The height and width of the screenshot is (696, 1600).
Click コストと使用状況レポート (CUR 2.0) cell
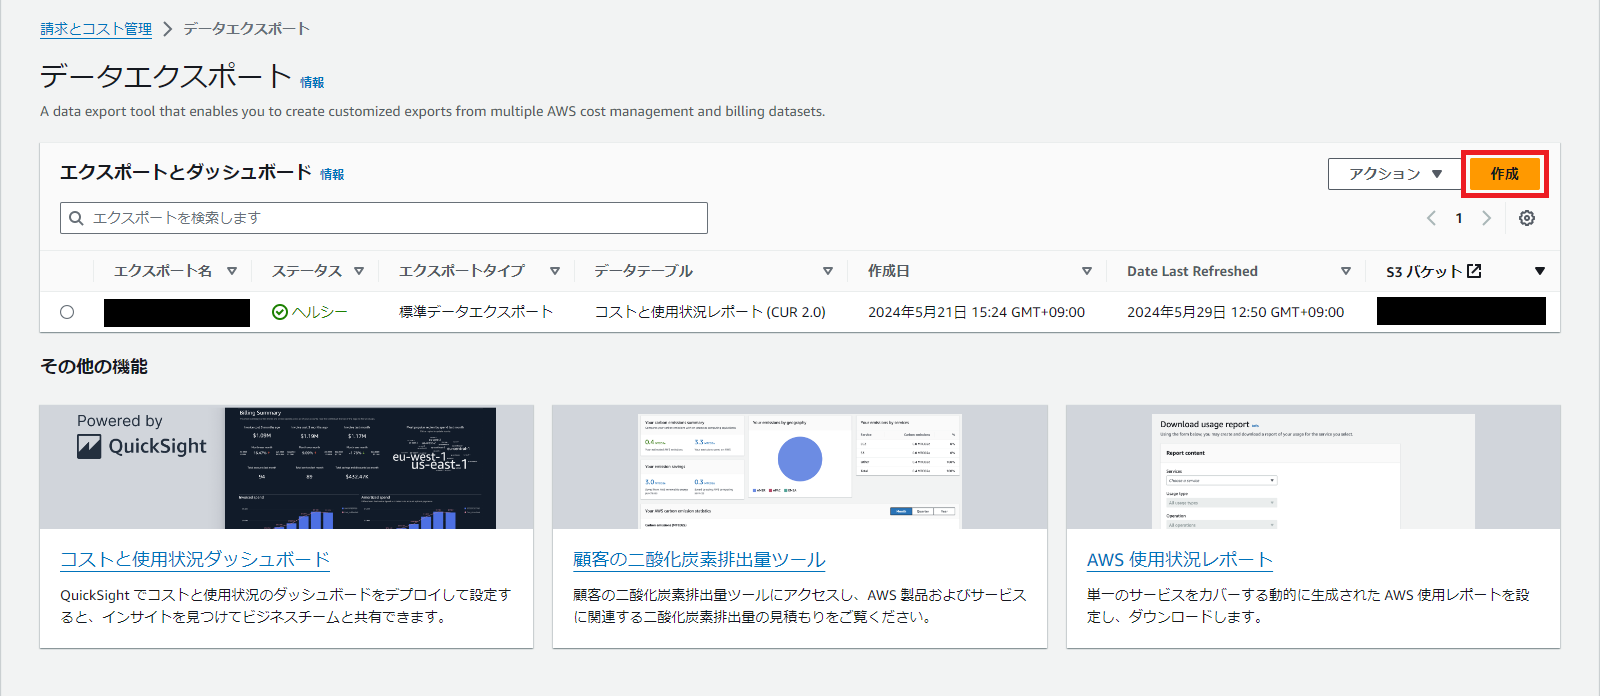tap(710, 312)
